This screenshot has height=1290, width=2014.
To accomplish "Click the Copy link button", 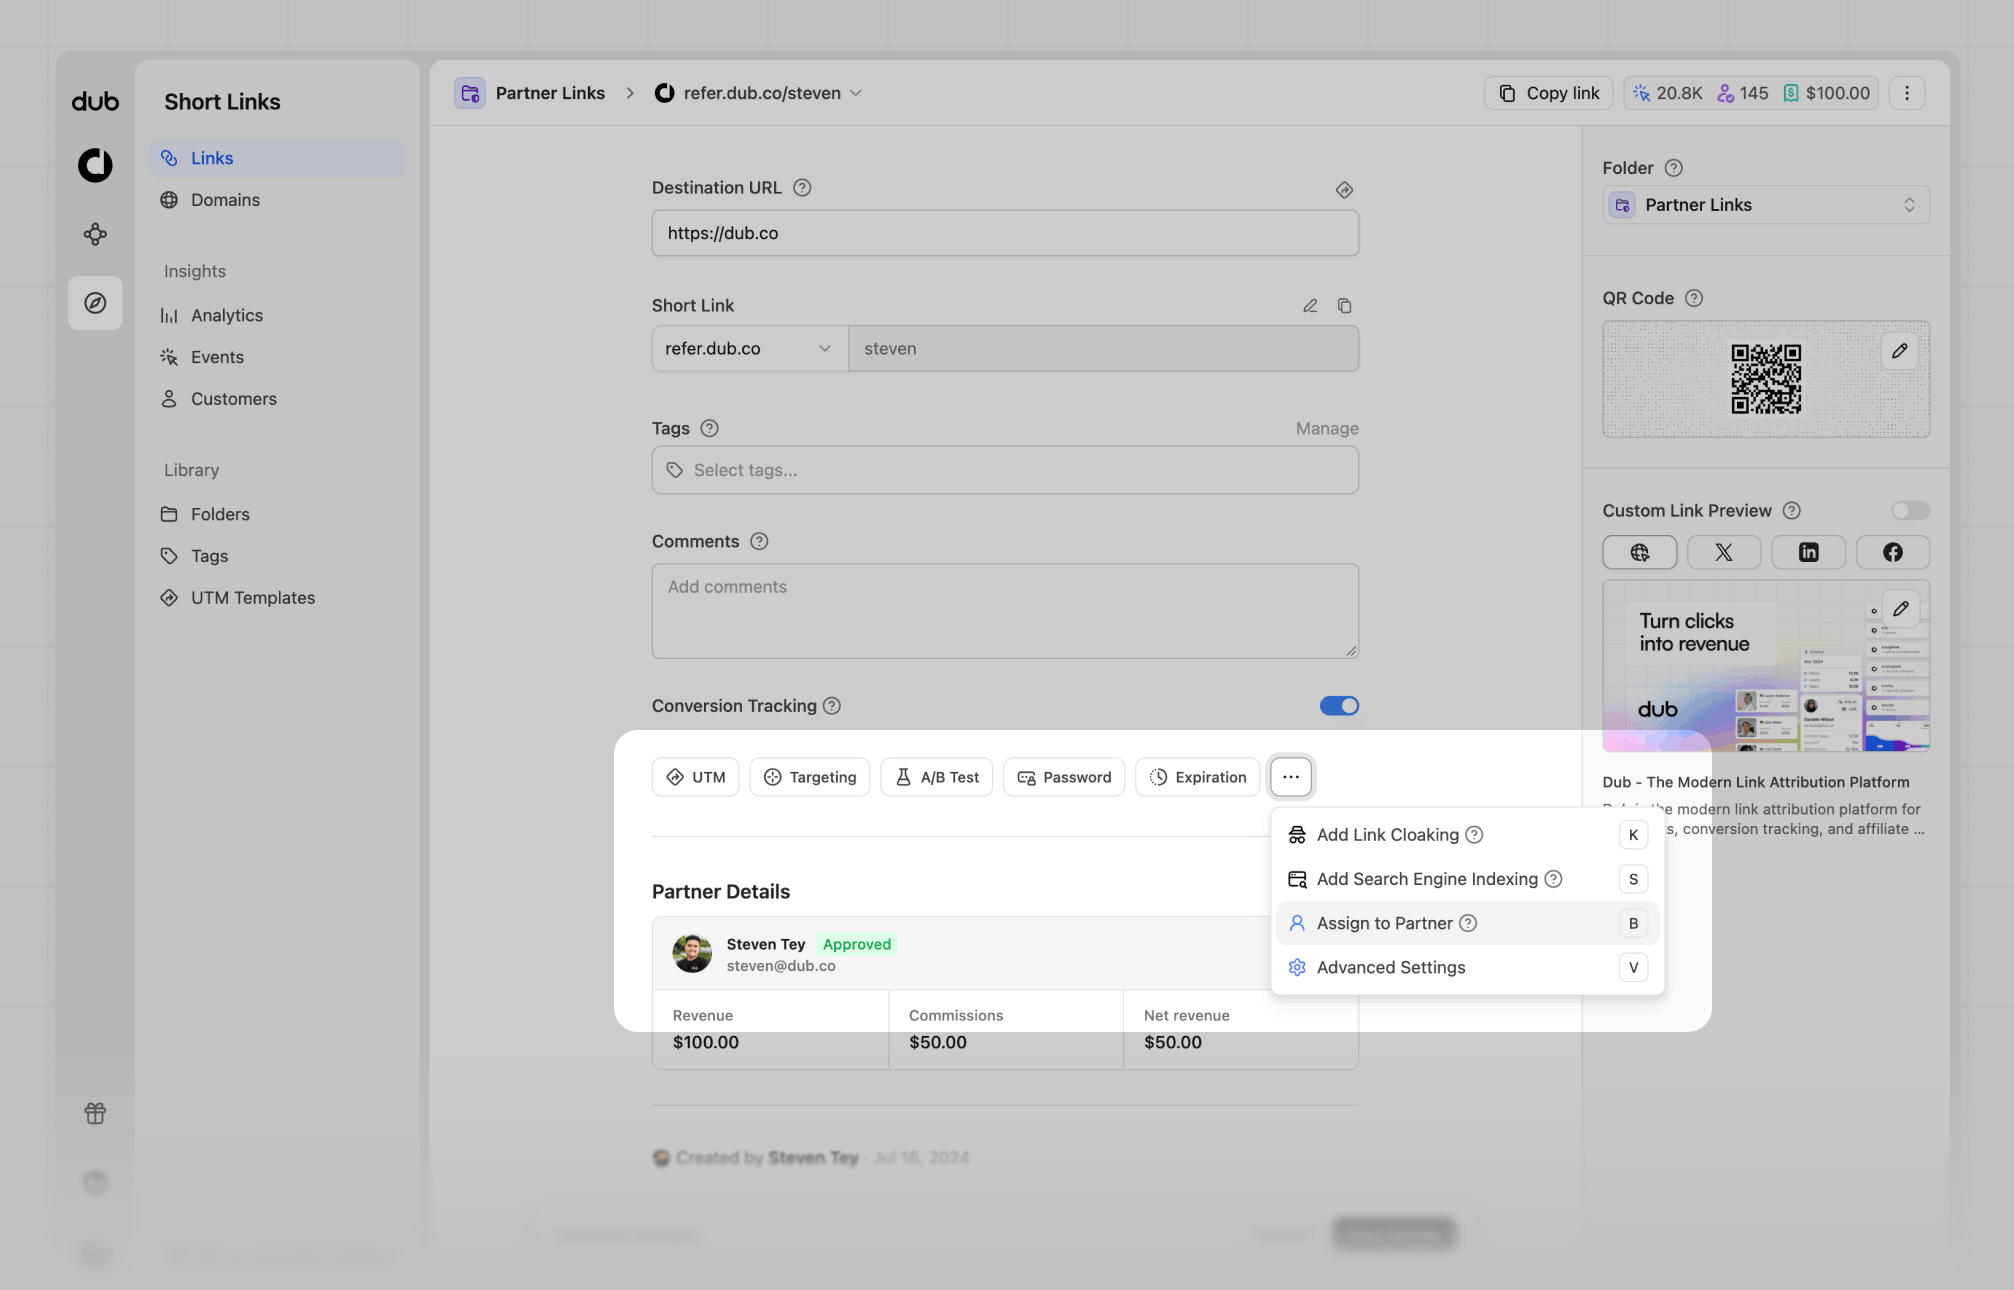I will [1548, 93].
